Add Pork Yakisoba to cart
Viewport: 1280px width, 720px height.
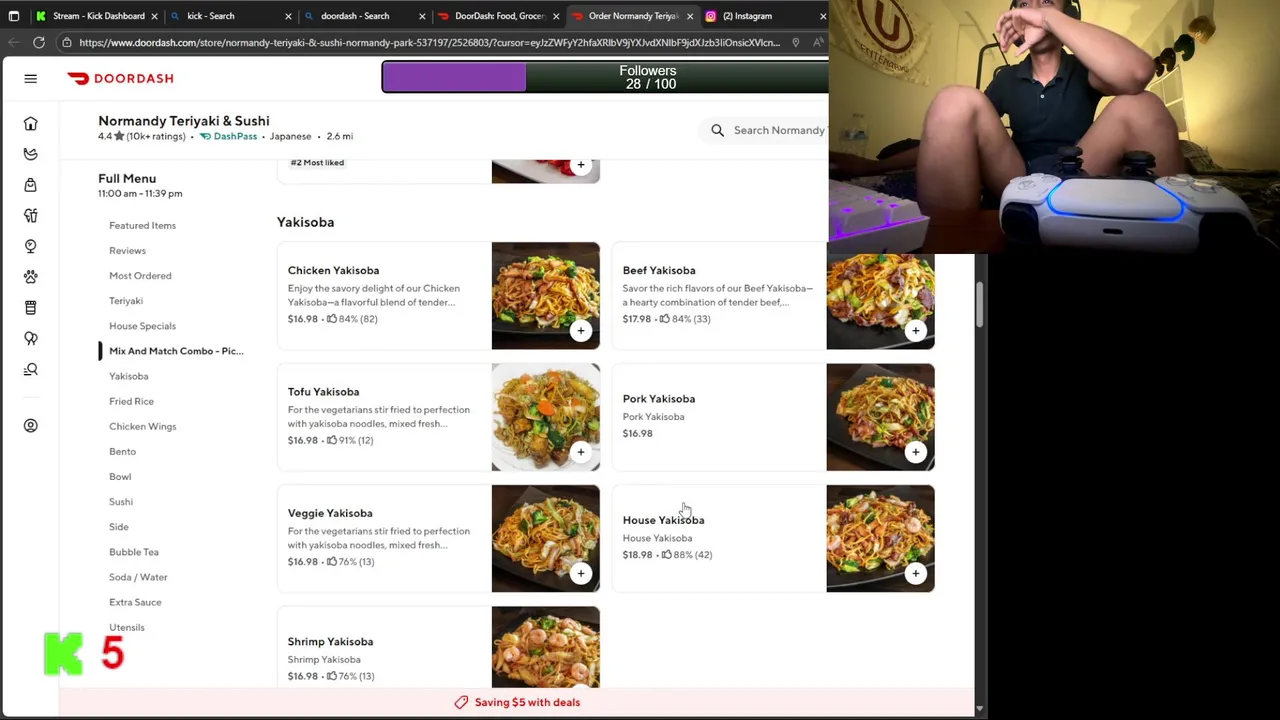915,451
